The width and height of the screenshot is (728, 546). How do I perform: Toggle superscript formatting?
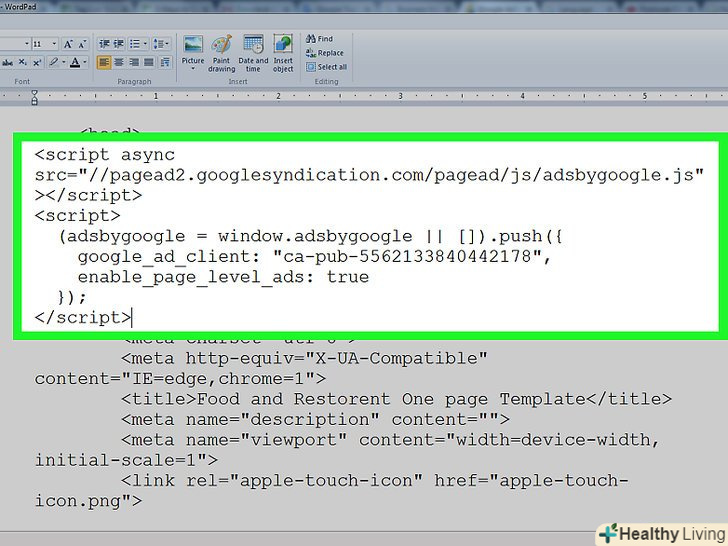[x=37, y=62]
